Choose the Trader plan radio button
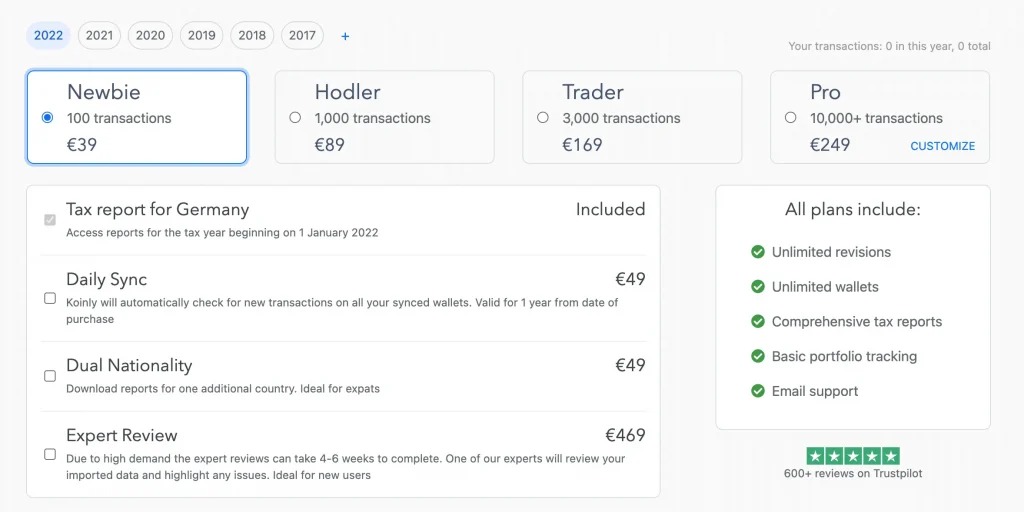Image resolution: width=1024 pixels, height=512 pixels. click(543, 118)
